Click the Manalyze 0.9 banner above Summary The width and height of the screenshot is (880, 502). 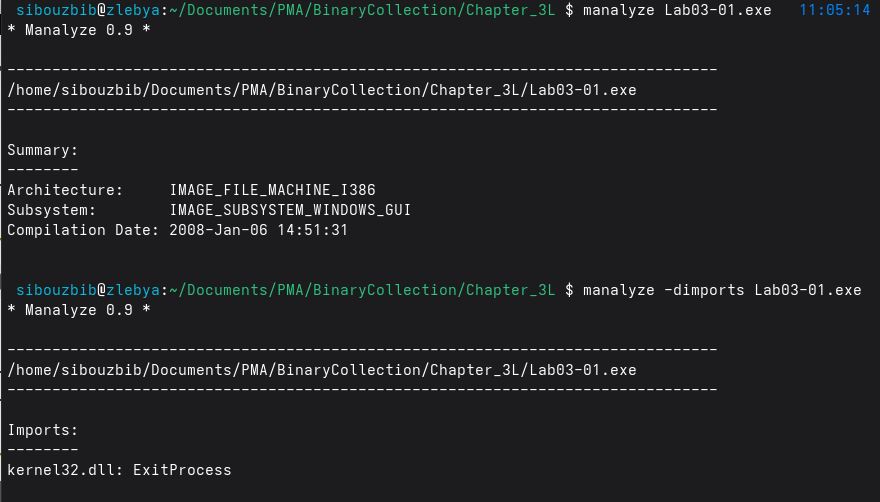click(78, 29)
